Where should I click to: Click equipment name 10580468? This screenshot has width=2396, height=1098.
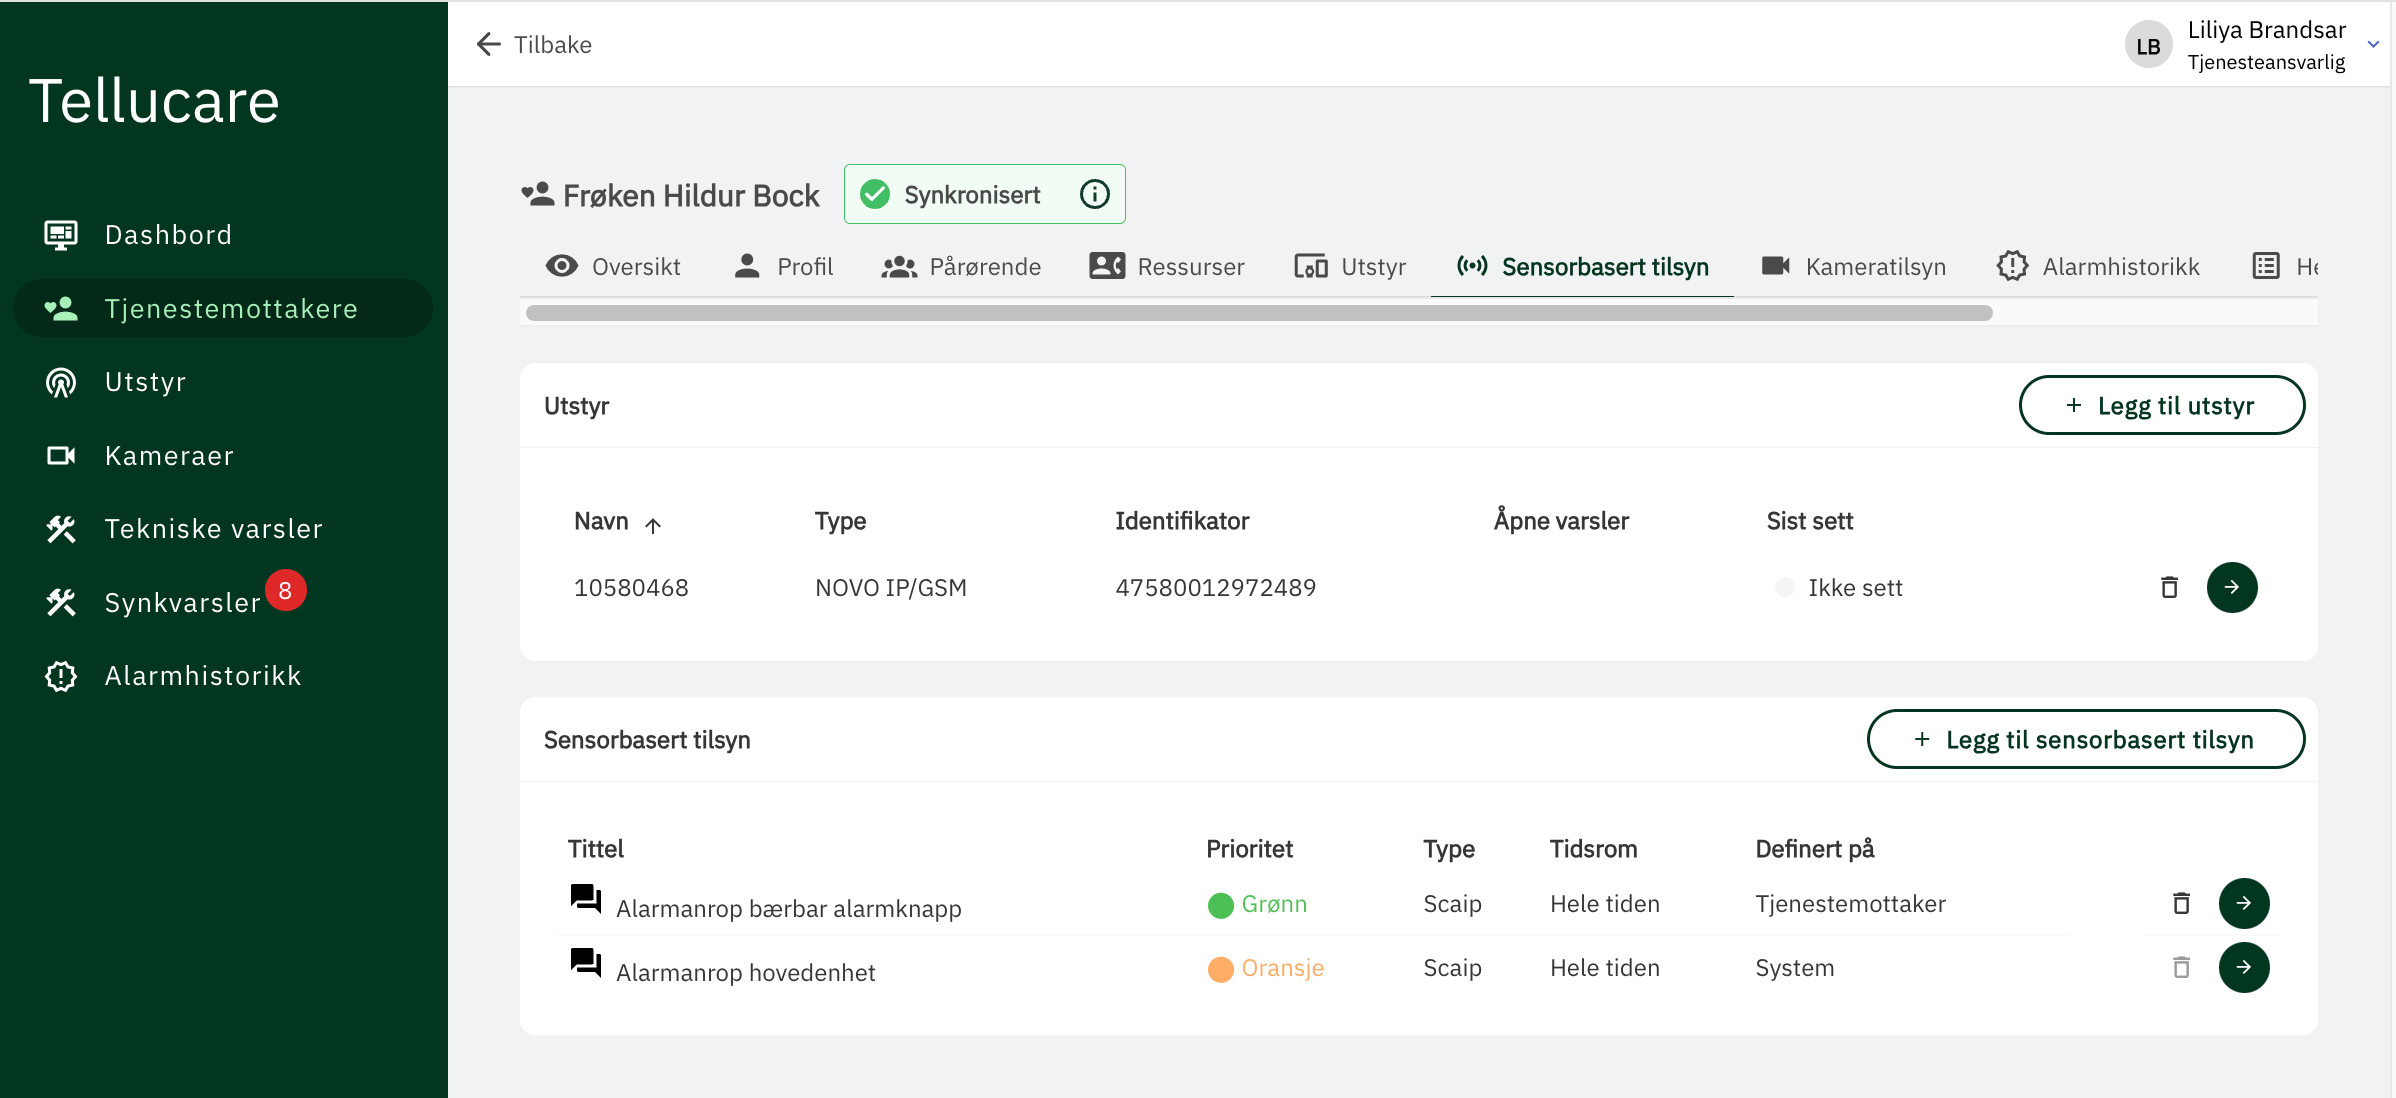(x=631, y=587)
